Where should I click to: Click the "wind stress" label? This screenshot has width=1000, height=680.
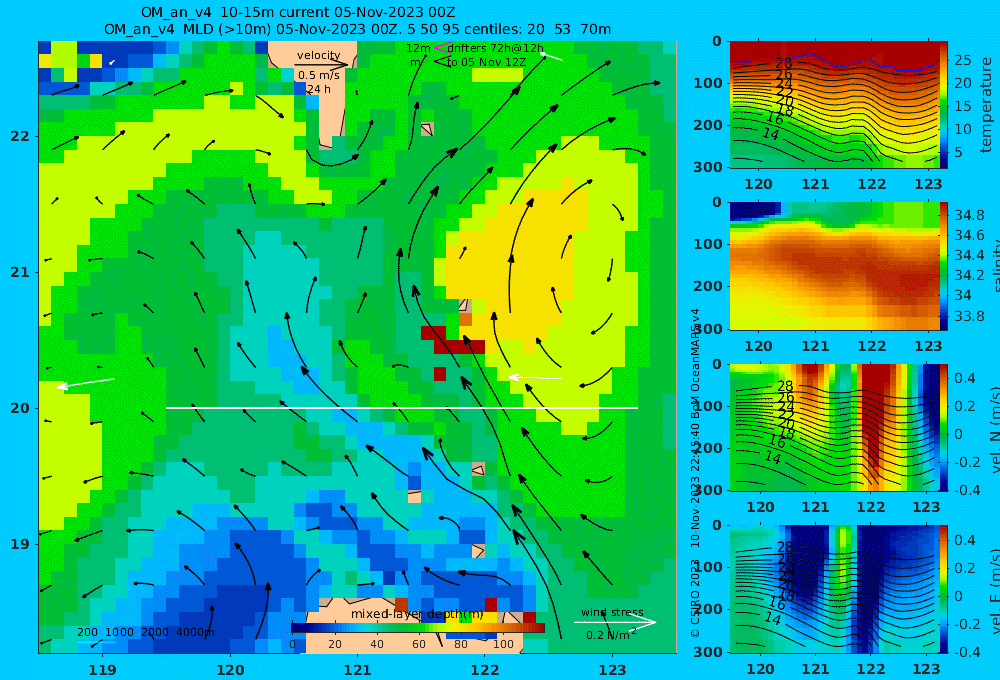tap(612, 612)
